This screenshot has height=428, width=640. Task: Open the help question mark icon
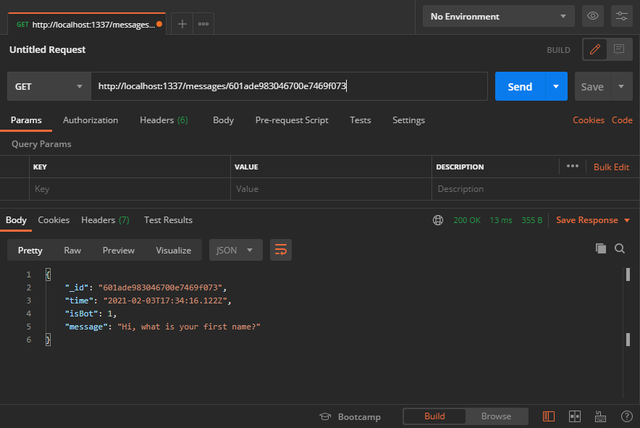pos(627,417)
